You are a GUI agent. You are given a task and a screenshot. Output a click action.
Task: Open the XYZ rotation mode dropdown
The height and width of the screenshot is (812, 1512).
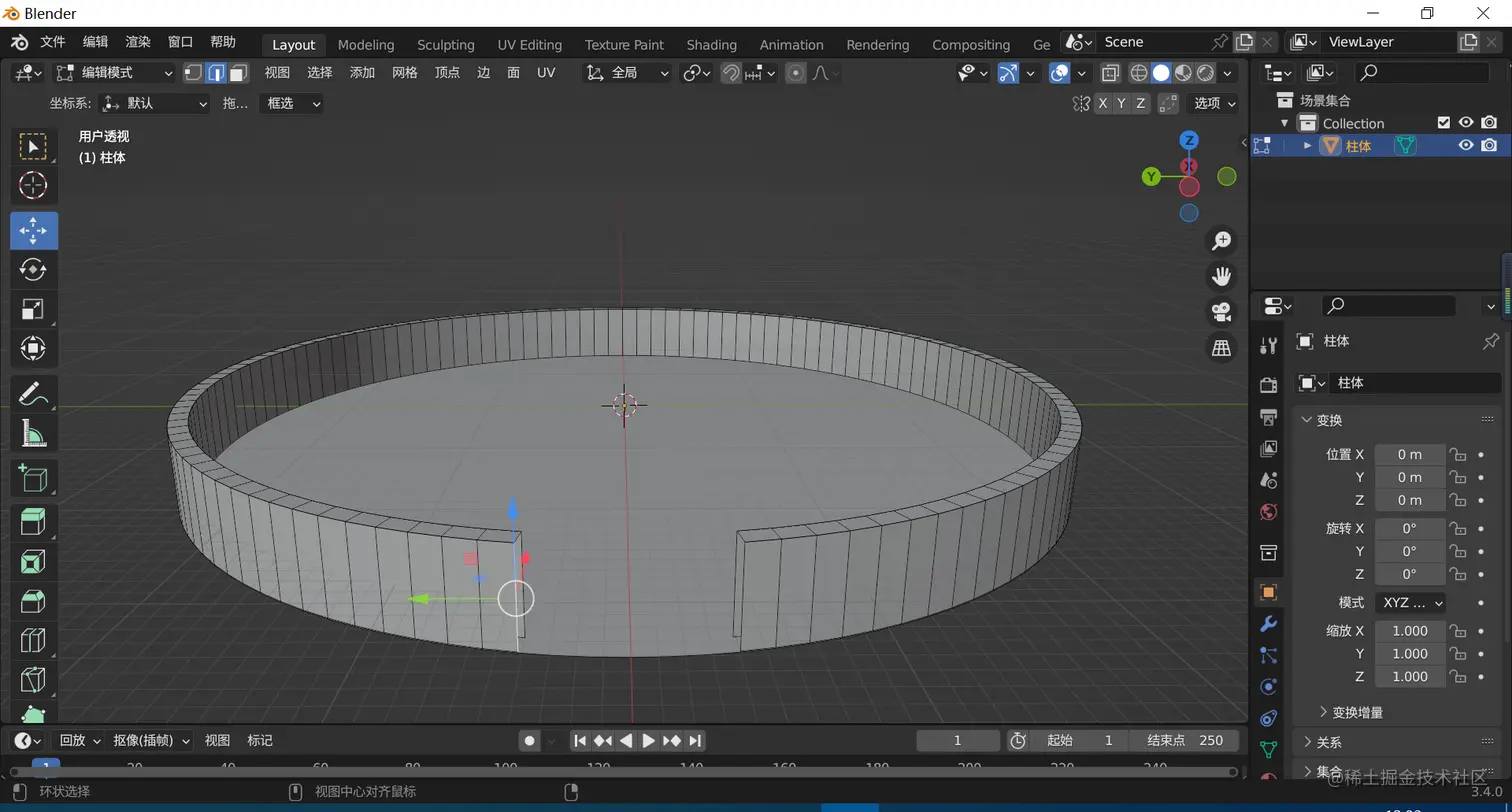click(x=1410, y=603)
